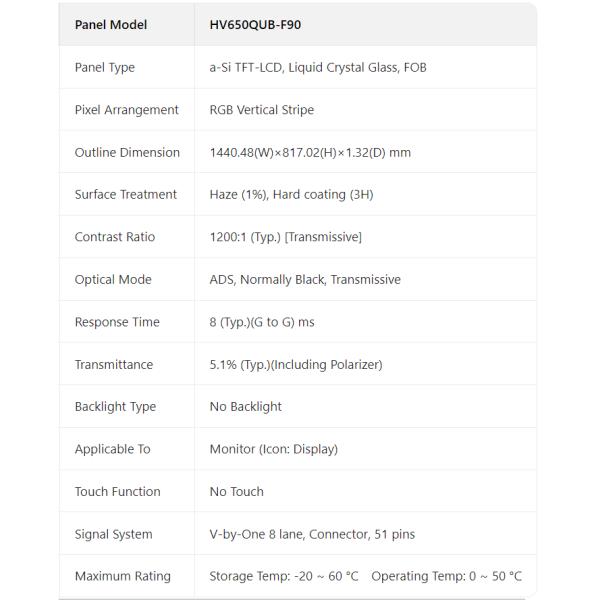Click the Storage Temp maximum rating text
The height and width of the screenshot is (600, 600).
pyautogui.click(x=283, y=577)
